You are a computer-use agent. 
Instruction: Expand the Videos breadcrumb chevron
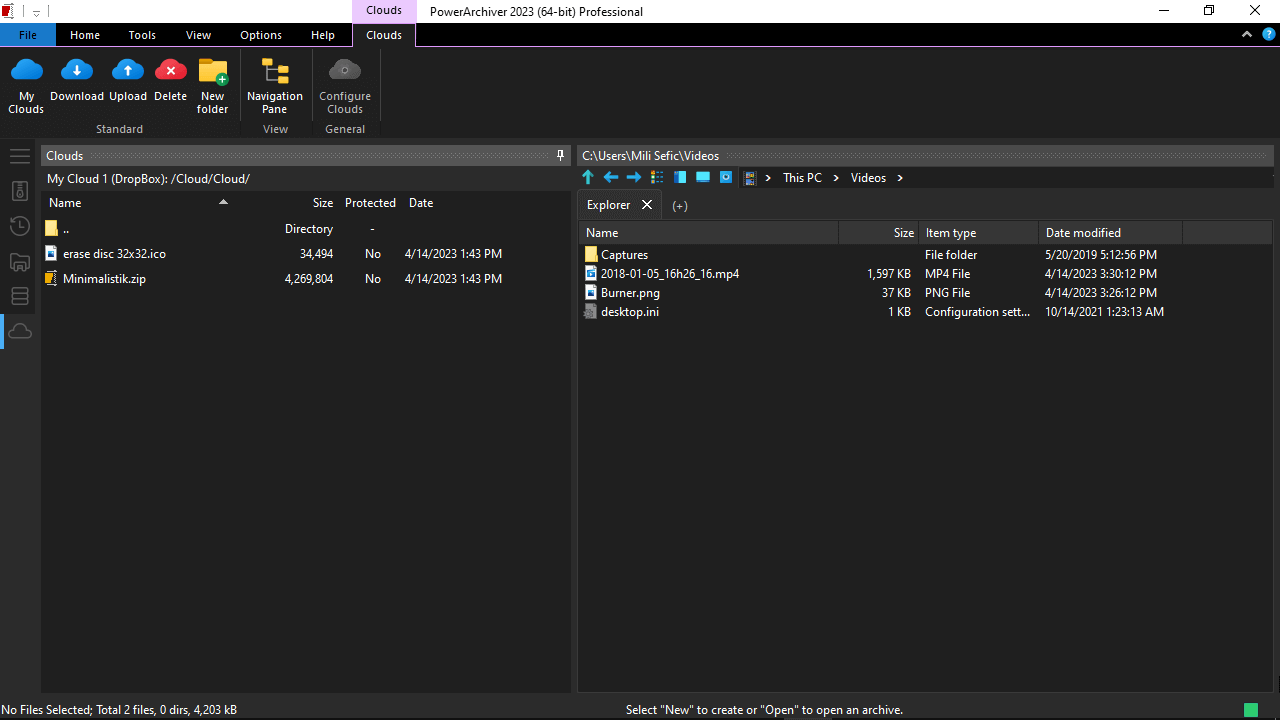tap(898, 177)
